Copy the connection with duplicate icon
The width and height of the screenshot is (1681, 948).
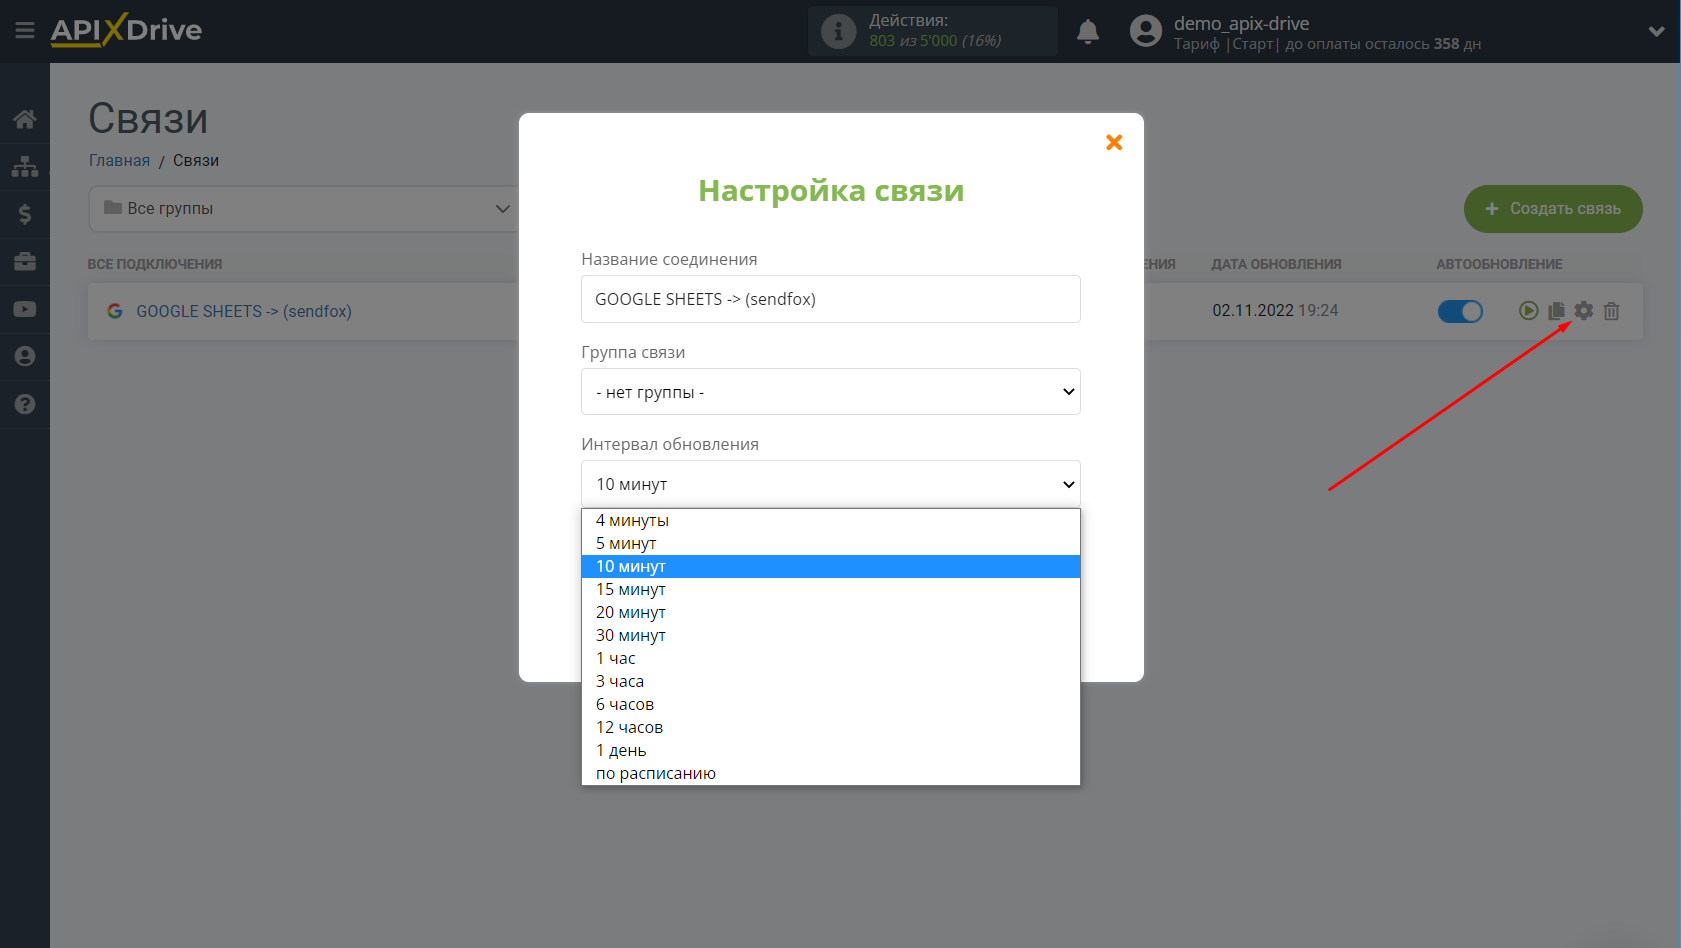[x=1556, y=311]
